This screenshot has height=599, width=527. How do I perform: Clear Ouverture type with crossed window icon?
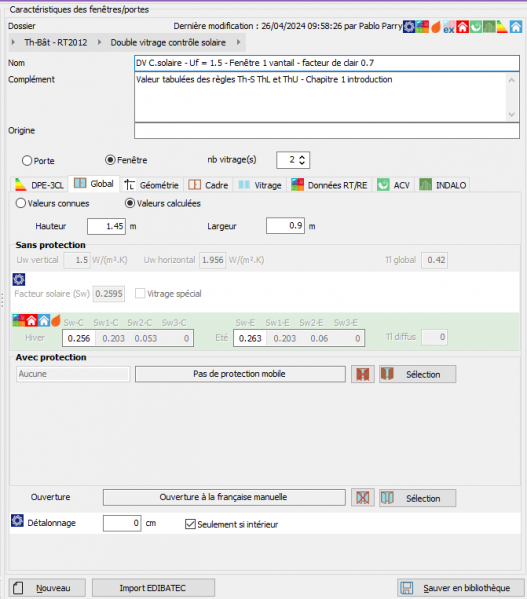click(362, 498)
